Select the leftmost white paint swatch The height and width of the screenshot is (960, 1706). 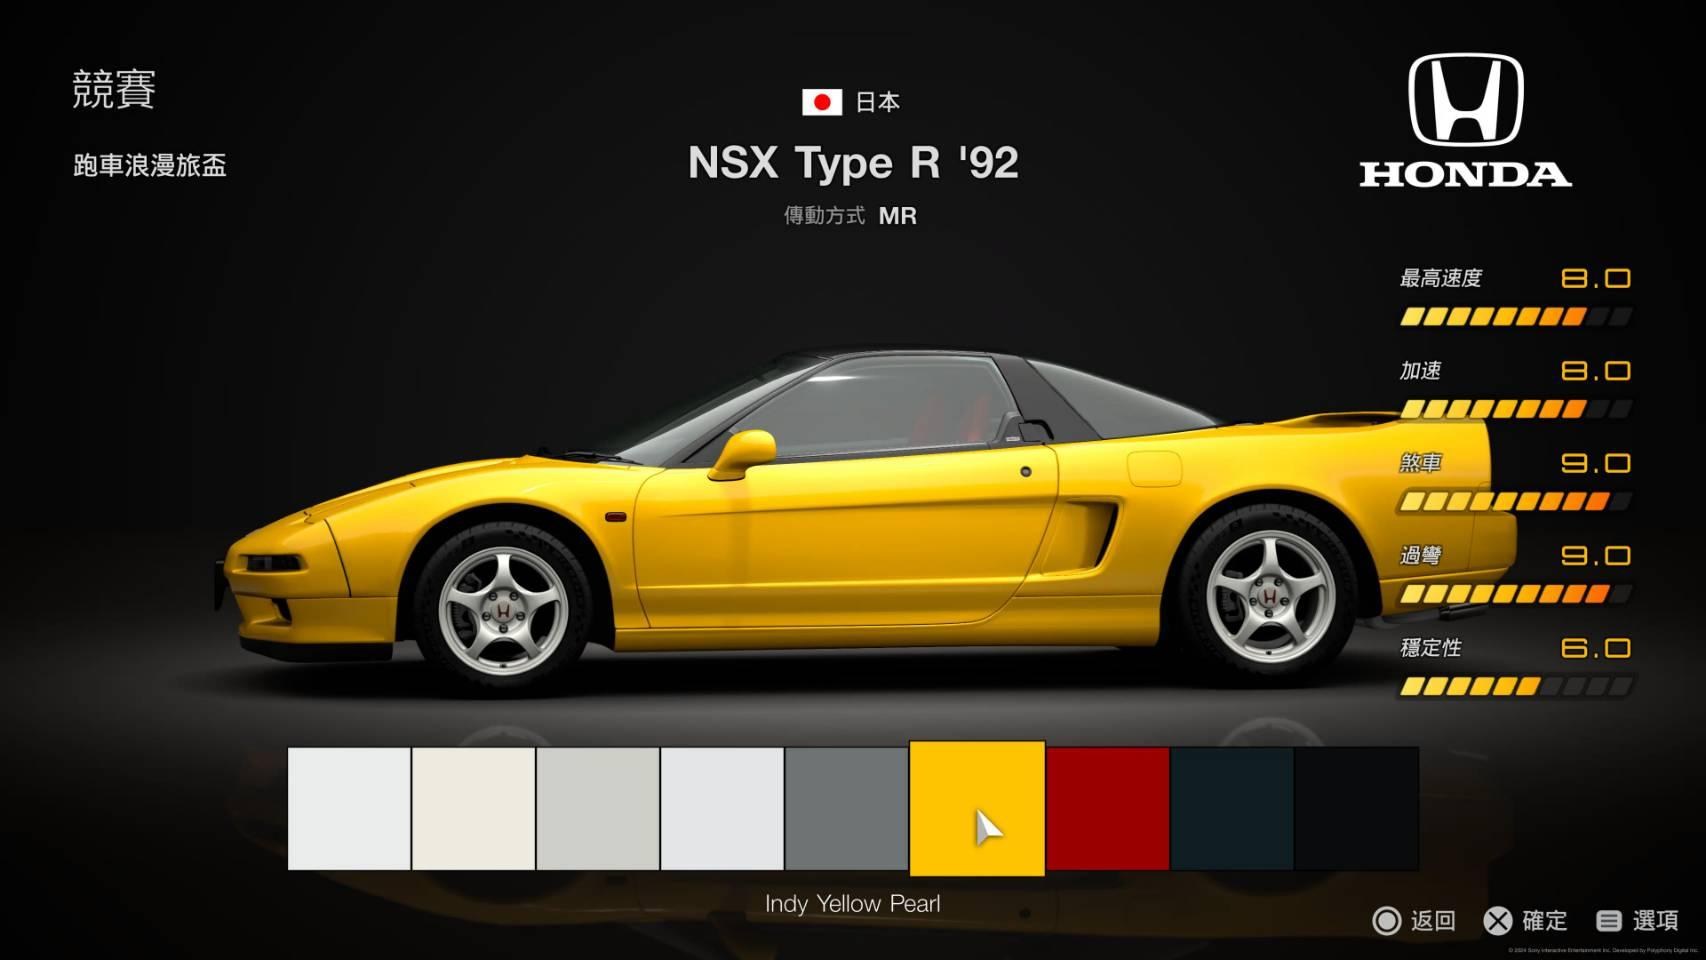[346, 812]
